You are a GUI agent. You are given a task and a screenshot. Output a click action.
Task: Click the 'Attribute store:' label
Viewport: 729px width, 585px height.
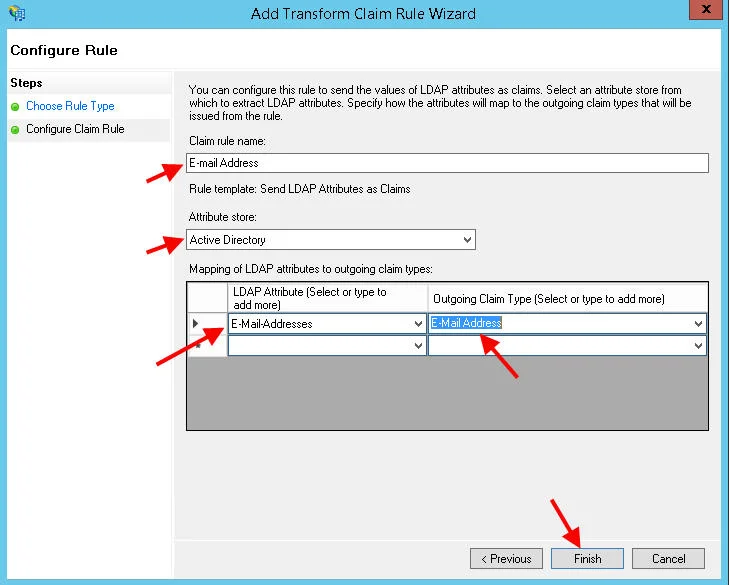222,217
